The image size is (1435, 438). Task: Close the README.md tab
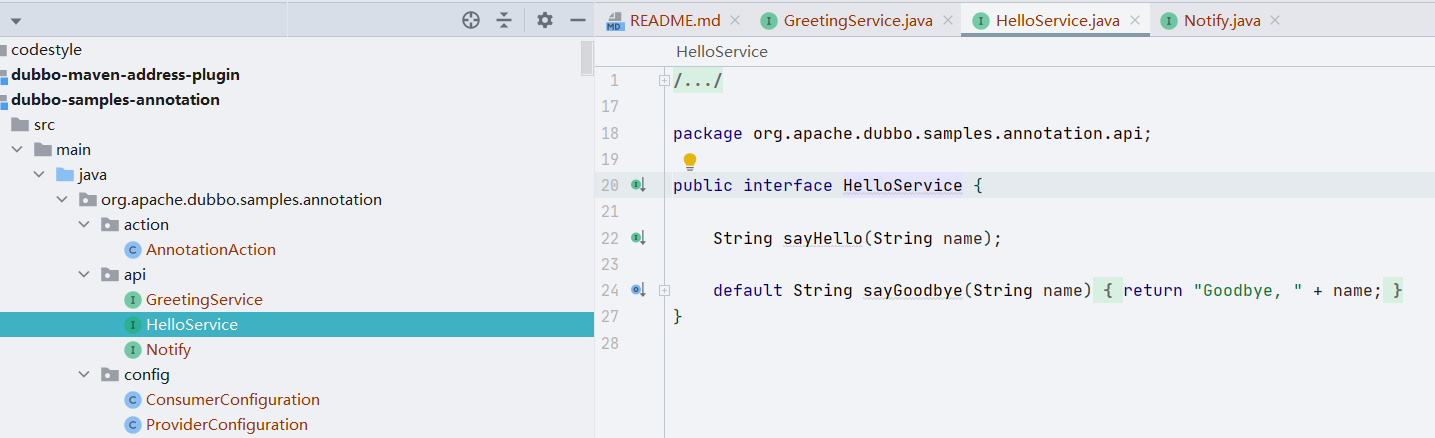point(736,20)
